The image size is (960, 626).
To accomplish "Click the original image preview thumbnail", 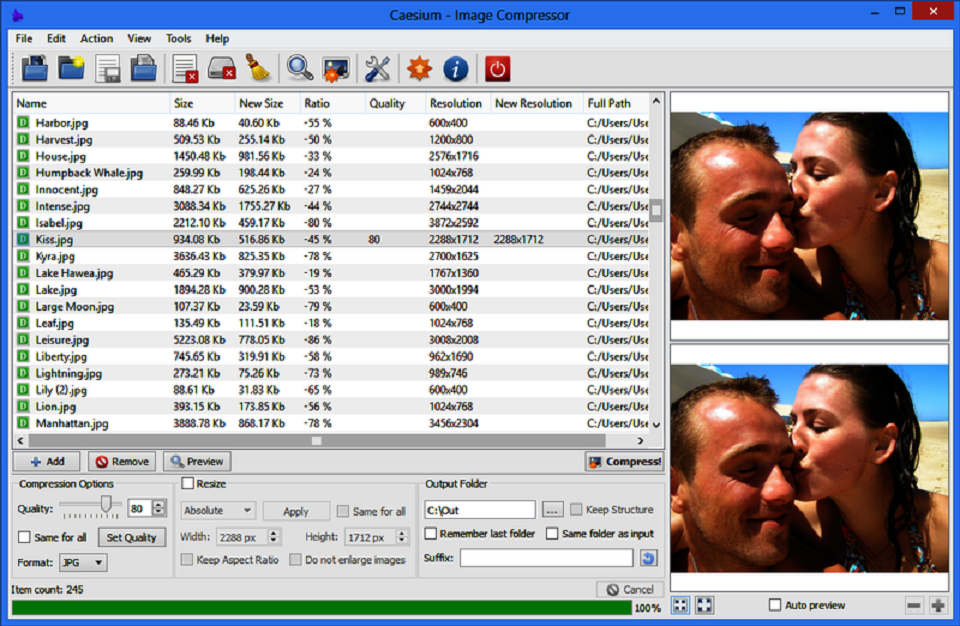I will [809, 216].
